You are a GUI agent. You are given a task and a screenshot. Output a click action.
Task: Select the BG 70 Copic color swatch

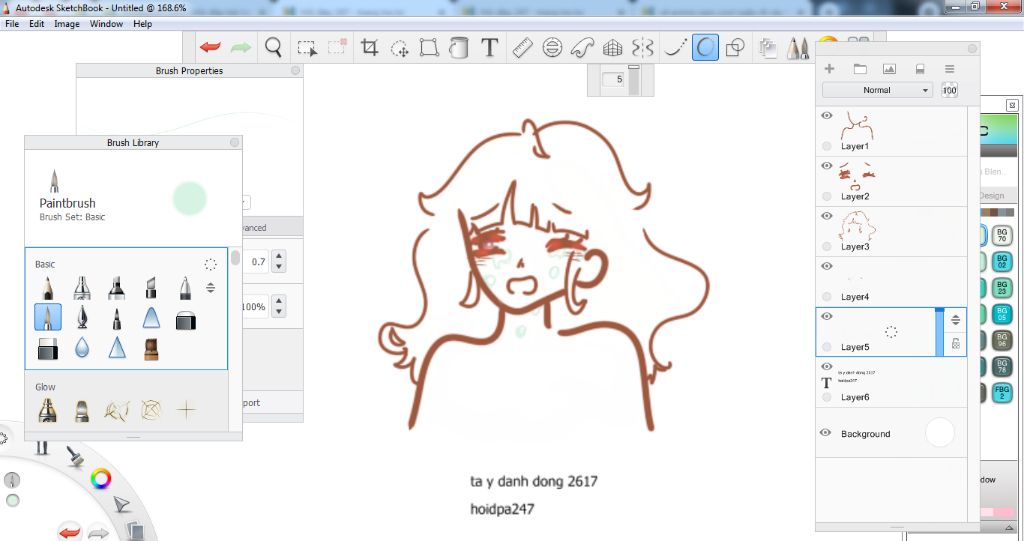tap(1002, 235)
